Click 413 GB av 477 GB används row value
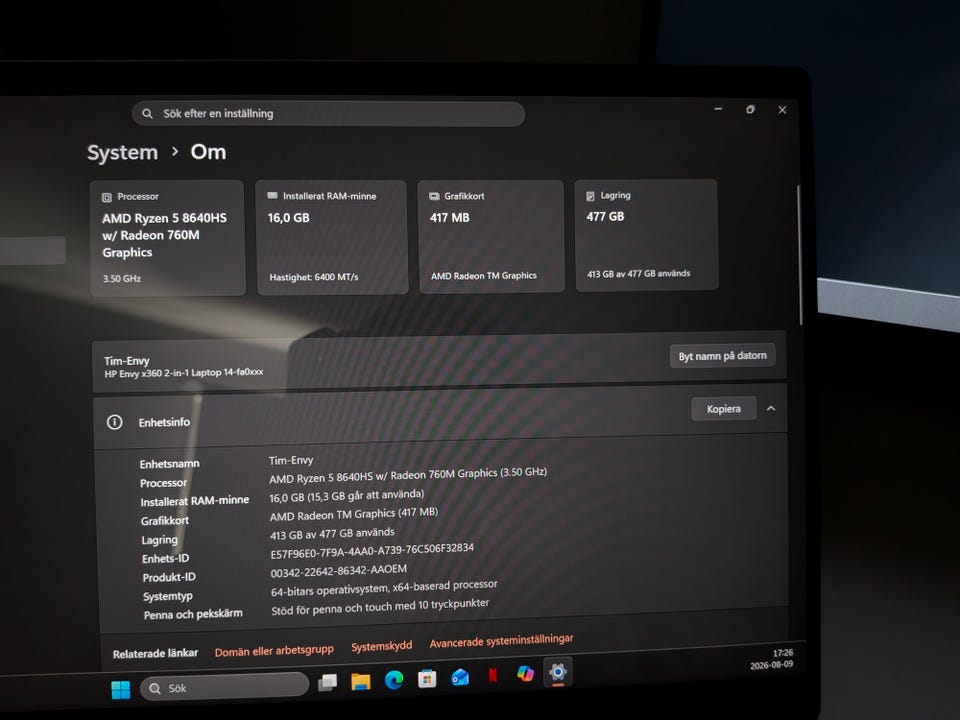This screenshot has height=720, width=960. tap(332, 534)
